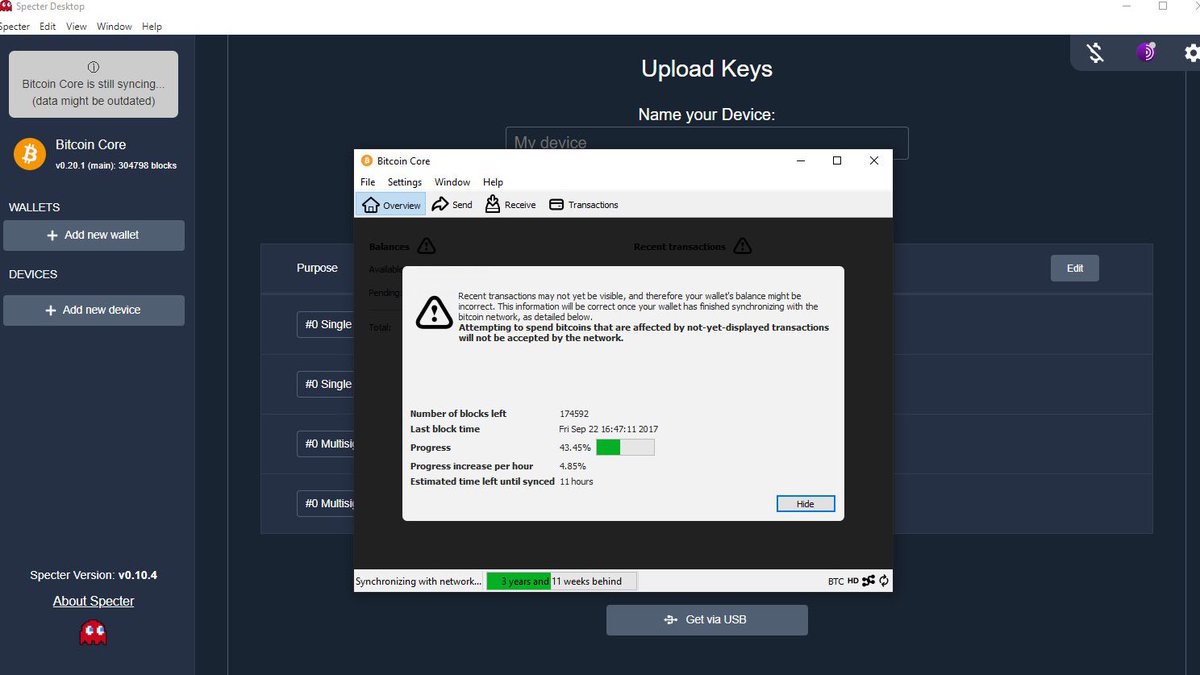Click the info icon on syncing notice

pyautogui.click(x=93, y=67)
